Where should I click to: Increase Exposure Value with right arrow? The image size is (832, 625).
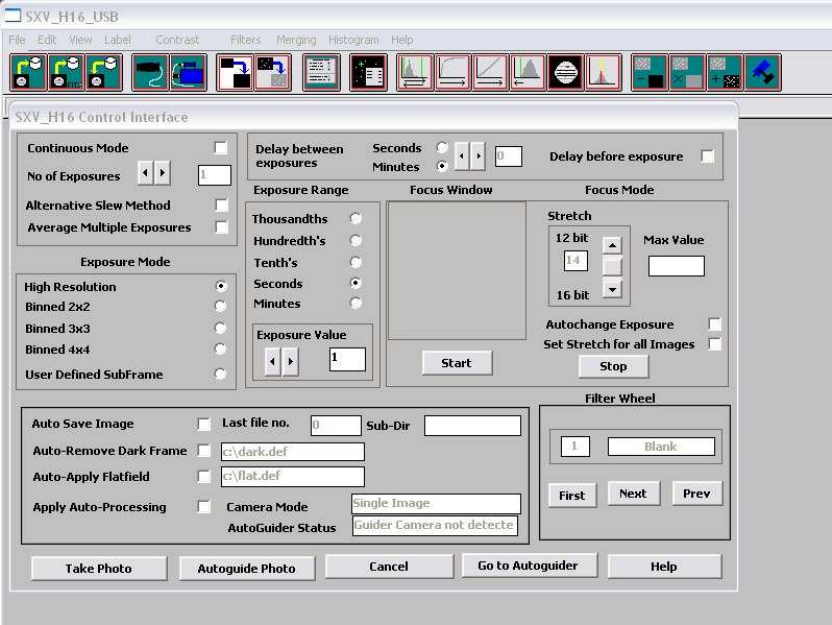point(290,361)
